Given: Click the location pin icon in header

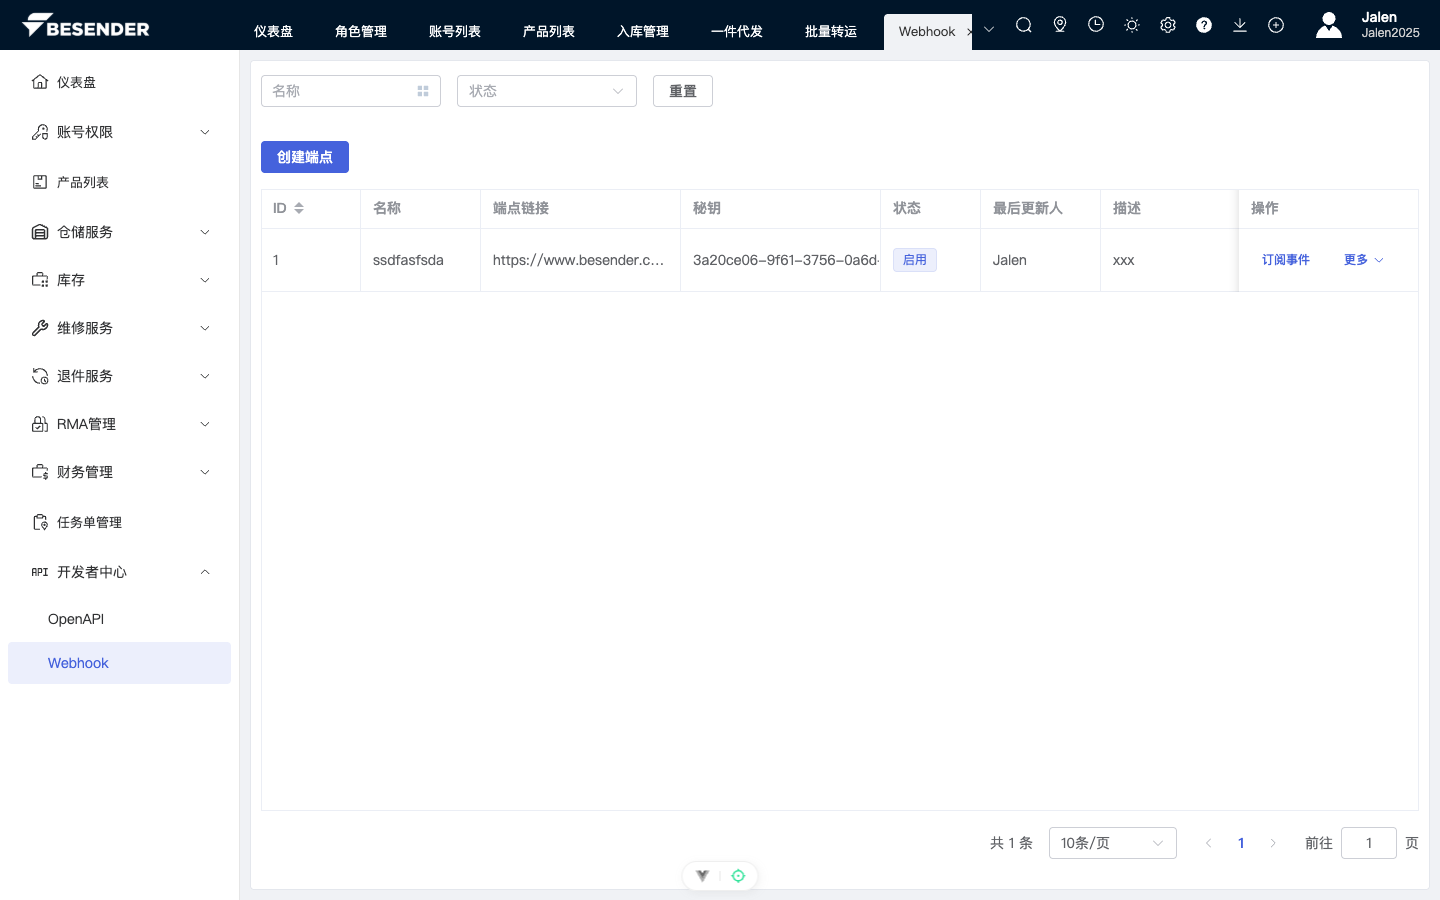Looking at the screenshot, I should [1060, 25].
